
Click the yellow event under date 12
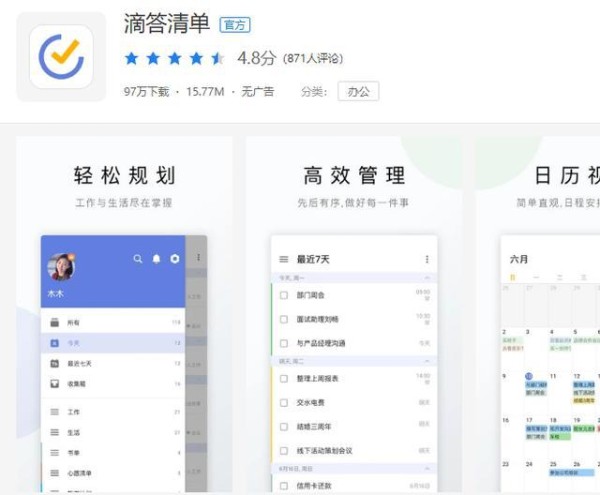pyautogui.click(x=584, y=401)
